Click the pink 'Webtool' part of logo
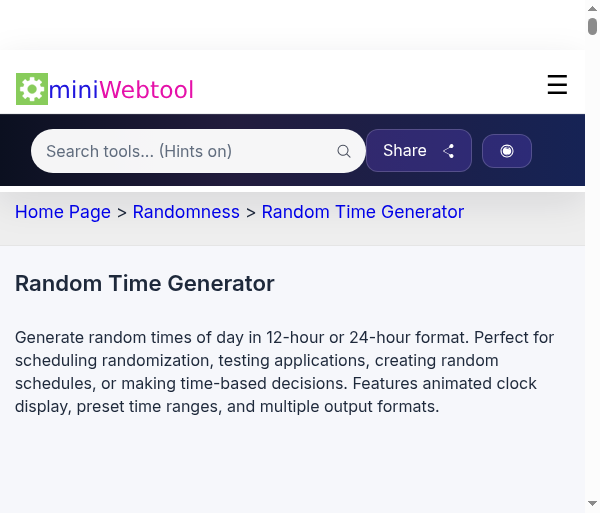Viewport: 600px width, 513px height. tap(146, 90)
